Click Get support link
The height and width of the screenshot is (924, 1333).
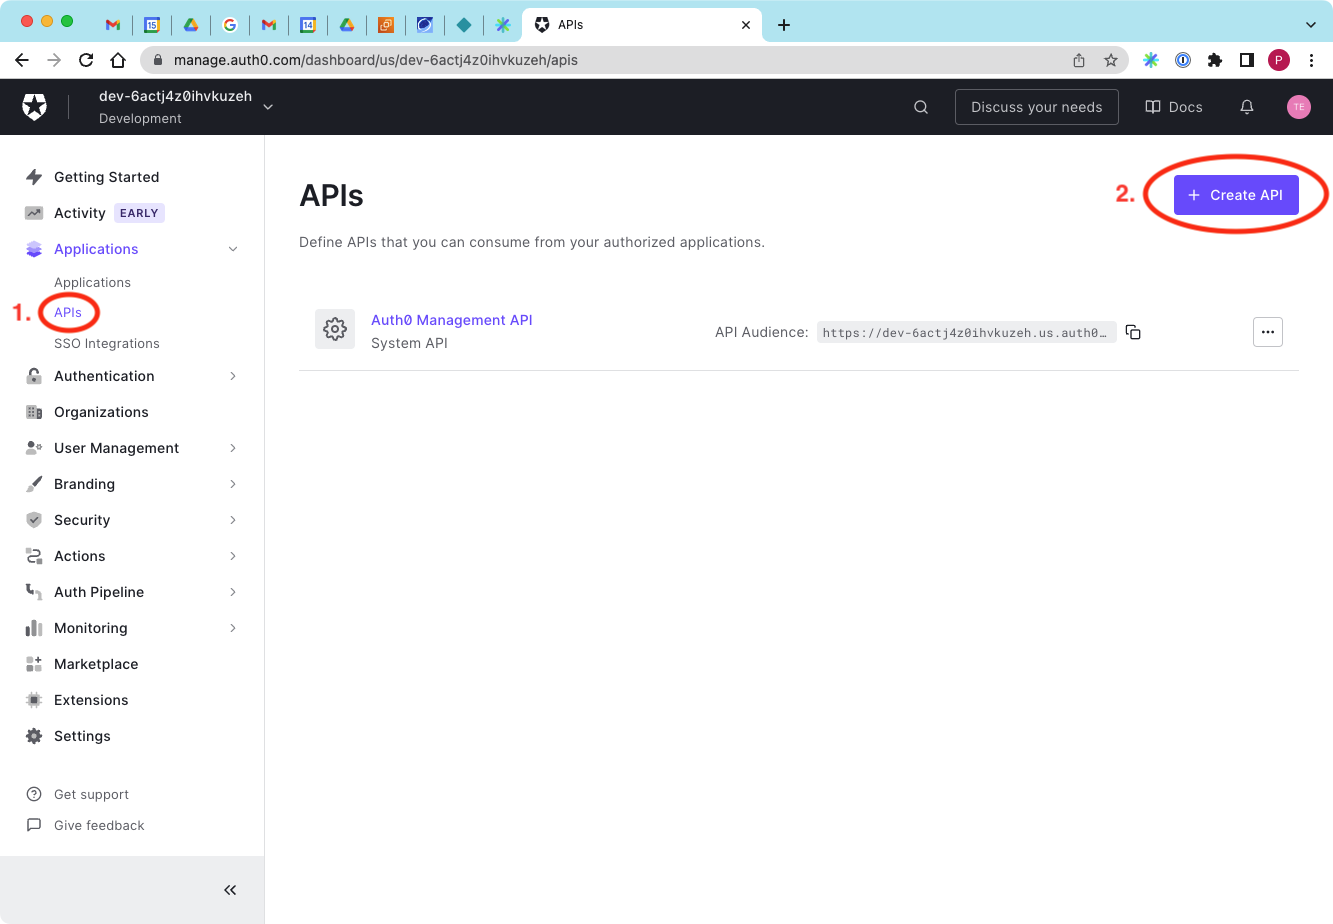(x=91, y=795)
